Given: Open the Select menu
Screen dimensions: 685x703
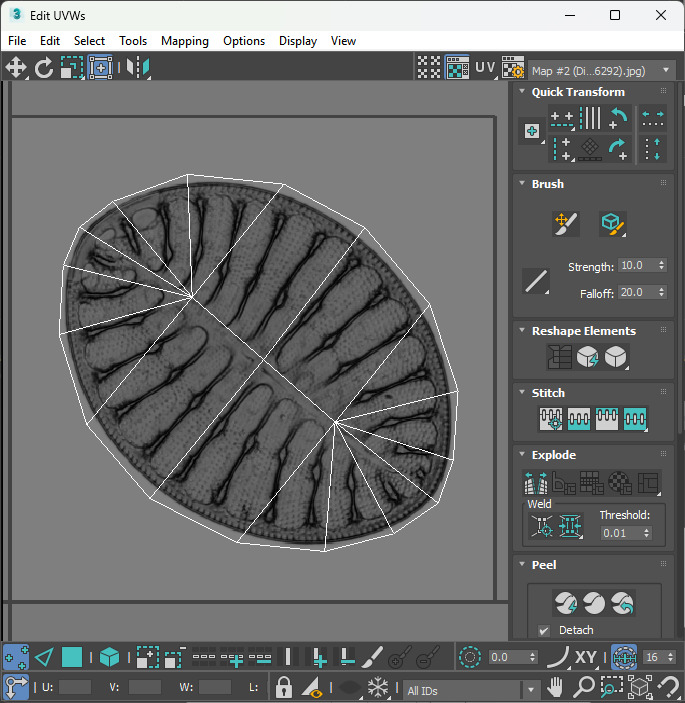Looking at the screenshot, I should click(89, 41).
